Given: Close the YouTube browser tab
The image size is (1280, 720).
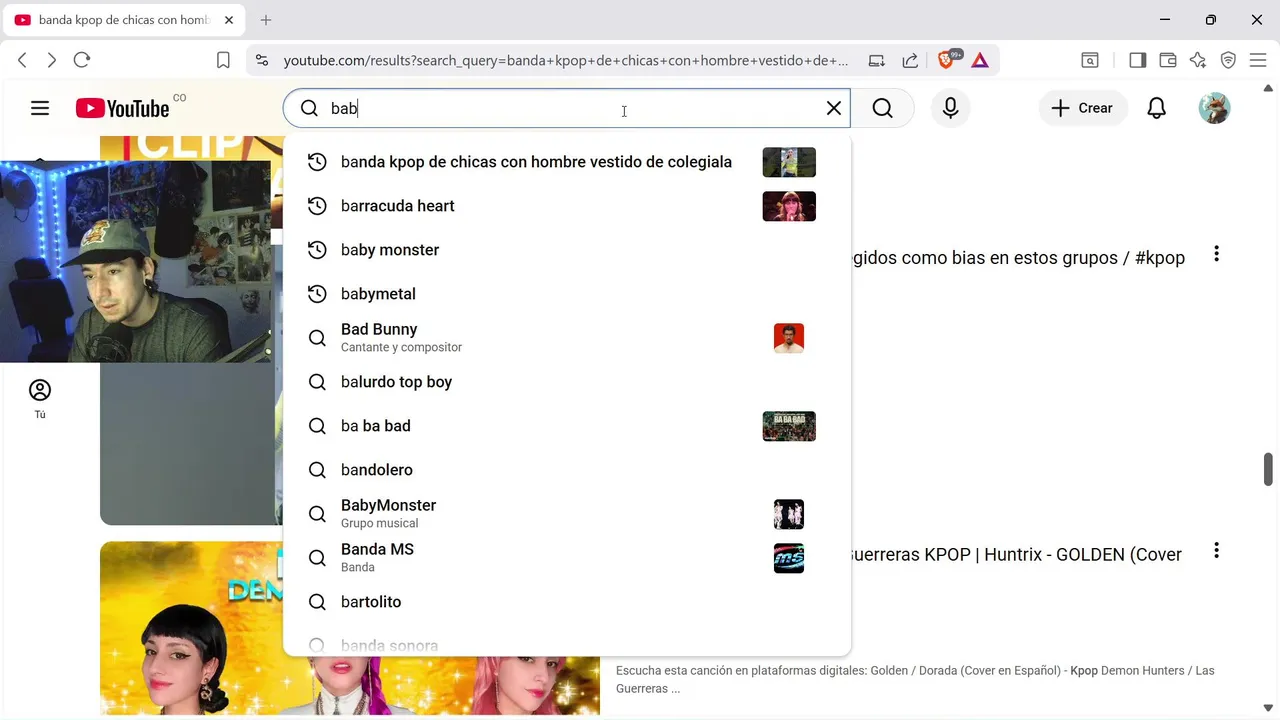Looking at the screenshot, I should [228, 20].
